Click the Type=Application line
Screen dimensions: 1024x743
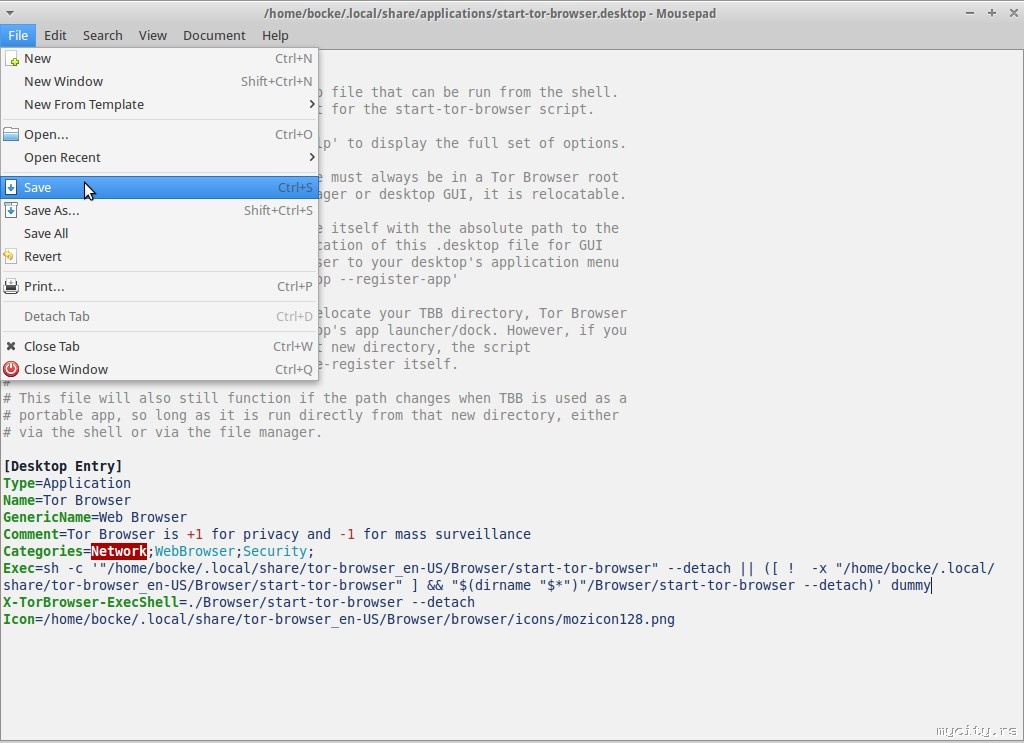coord(67,483)
